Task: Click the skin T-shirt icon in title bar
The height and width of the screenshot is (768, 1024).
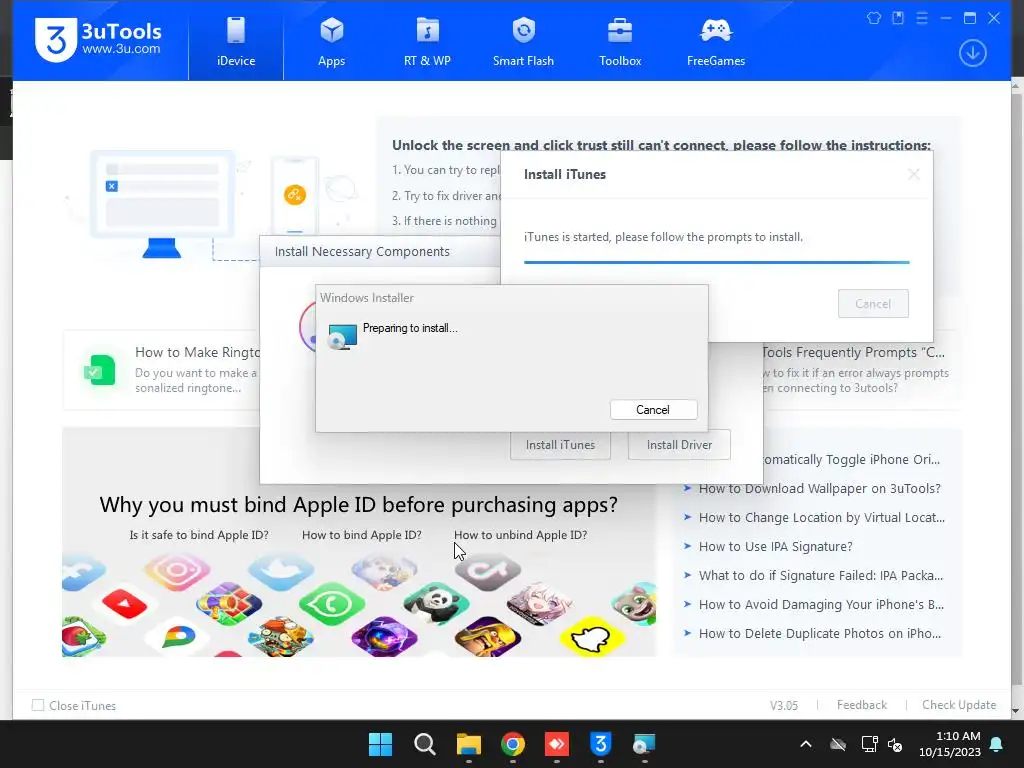Action: click(874, 18)
